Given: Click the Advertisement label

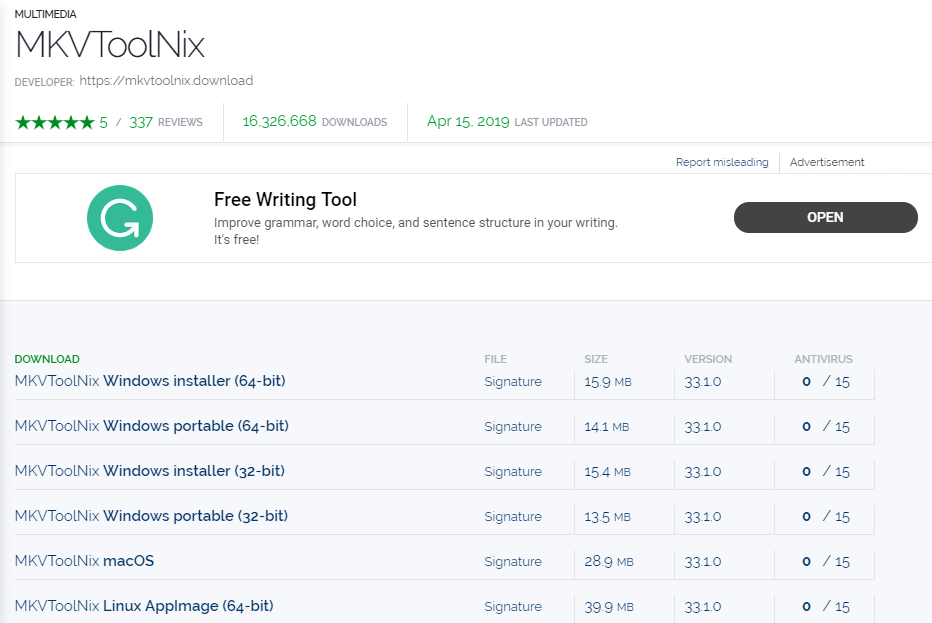Looking at the screenshot, I should pyautogui.click(x=827, y=162).
